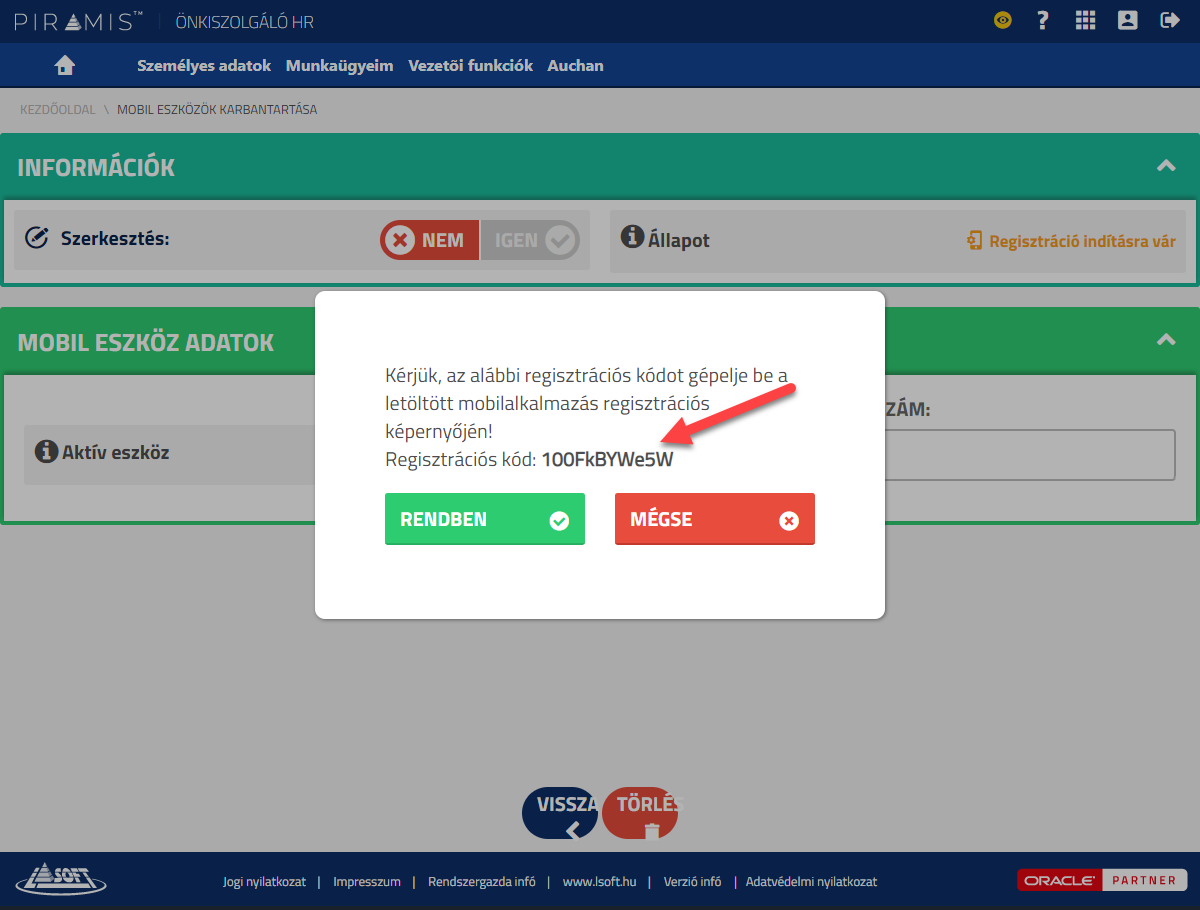This screenshot has width=1200, height=910.
Task: Collapse the Mobil eszköz adatok panel
Action: [x=1166, y=340]
